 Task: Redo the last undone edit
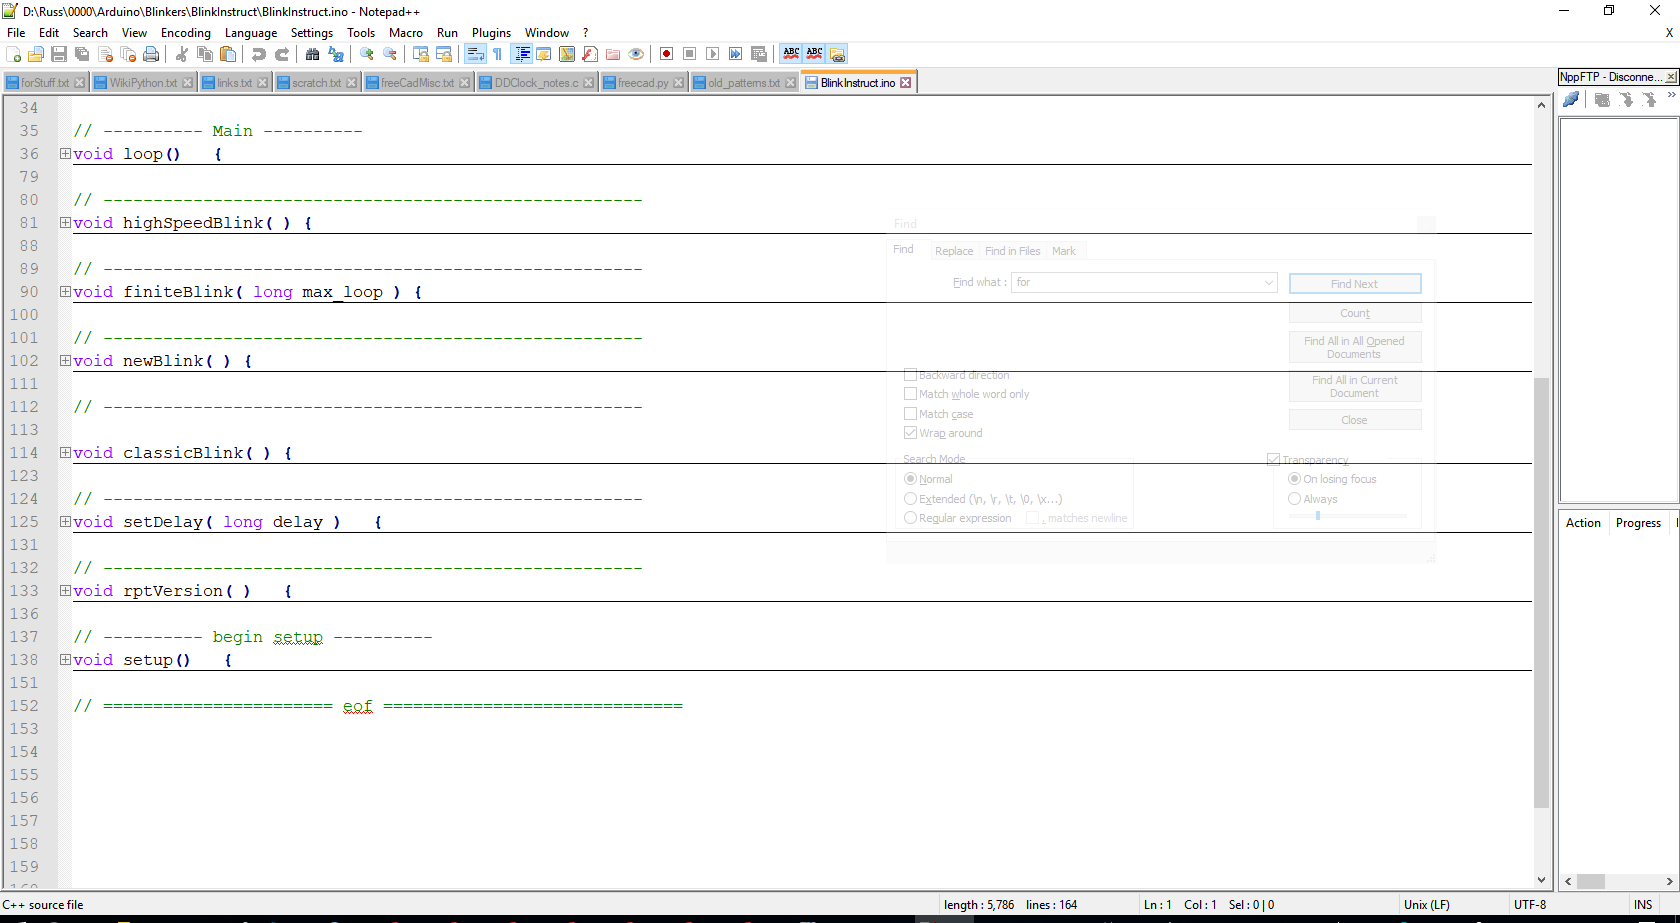(x=282, y=54)
